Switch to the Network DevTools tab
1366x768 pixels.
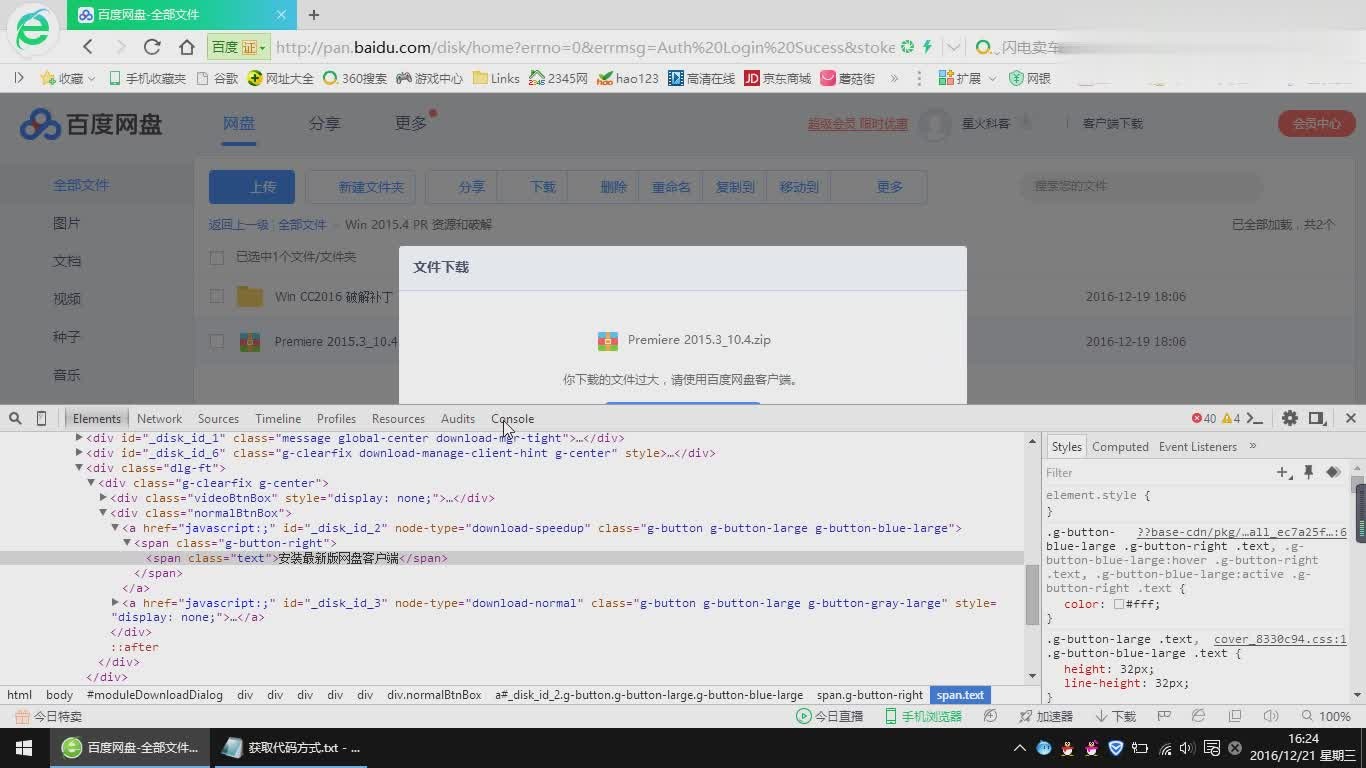[159, 418]
